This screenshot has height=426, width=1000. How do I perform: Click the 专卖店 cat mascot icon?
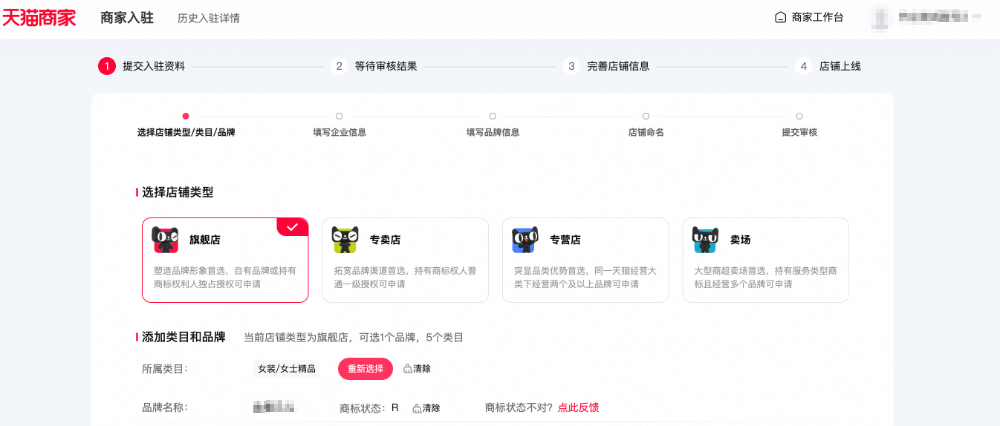[345, 240]
